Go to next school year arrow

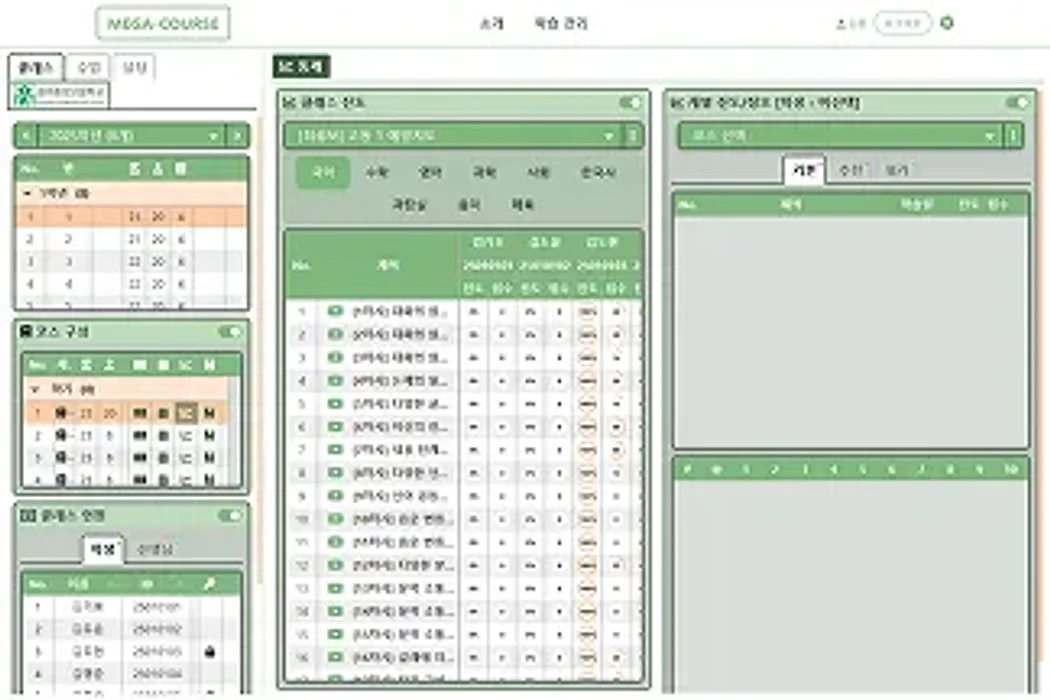(238, 136)
